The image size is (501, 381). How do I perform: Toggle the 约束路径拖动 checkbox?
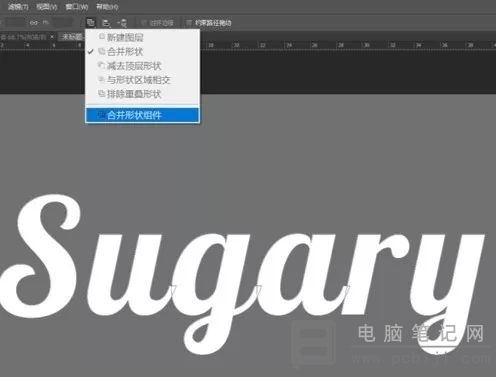coord(189,23)
